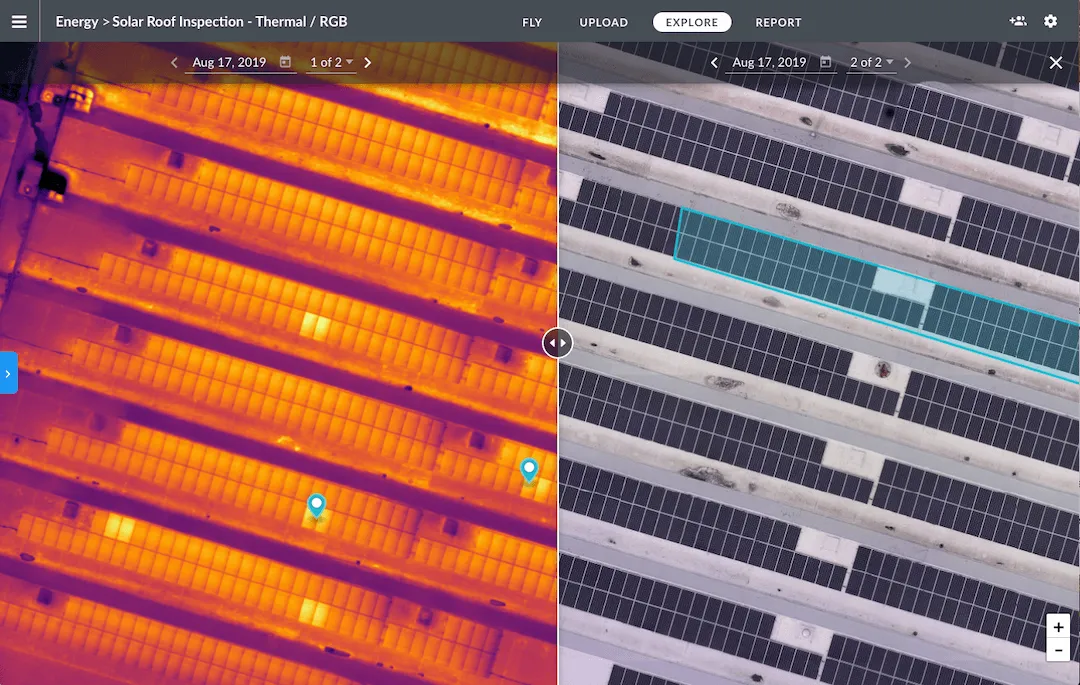Zoom in on the RGB map
The image size is (1080, 685).
click(x=1058, y=626)
